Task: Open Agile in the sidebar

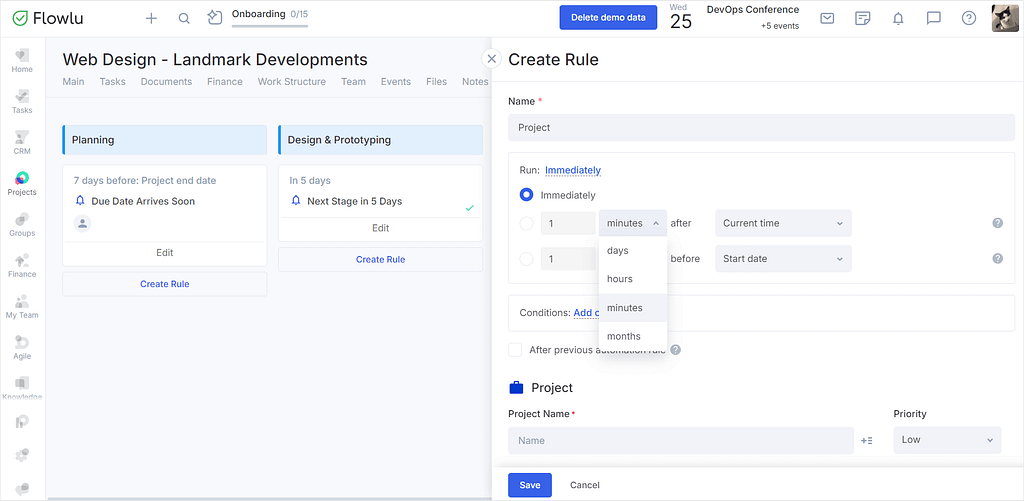Action: tap(22, 347)
